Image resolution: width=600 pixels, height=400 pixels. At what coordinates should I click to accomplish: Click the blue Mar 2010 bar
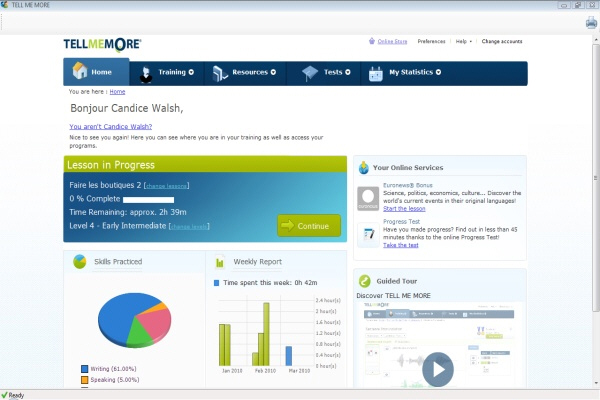(289, 356)
